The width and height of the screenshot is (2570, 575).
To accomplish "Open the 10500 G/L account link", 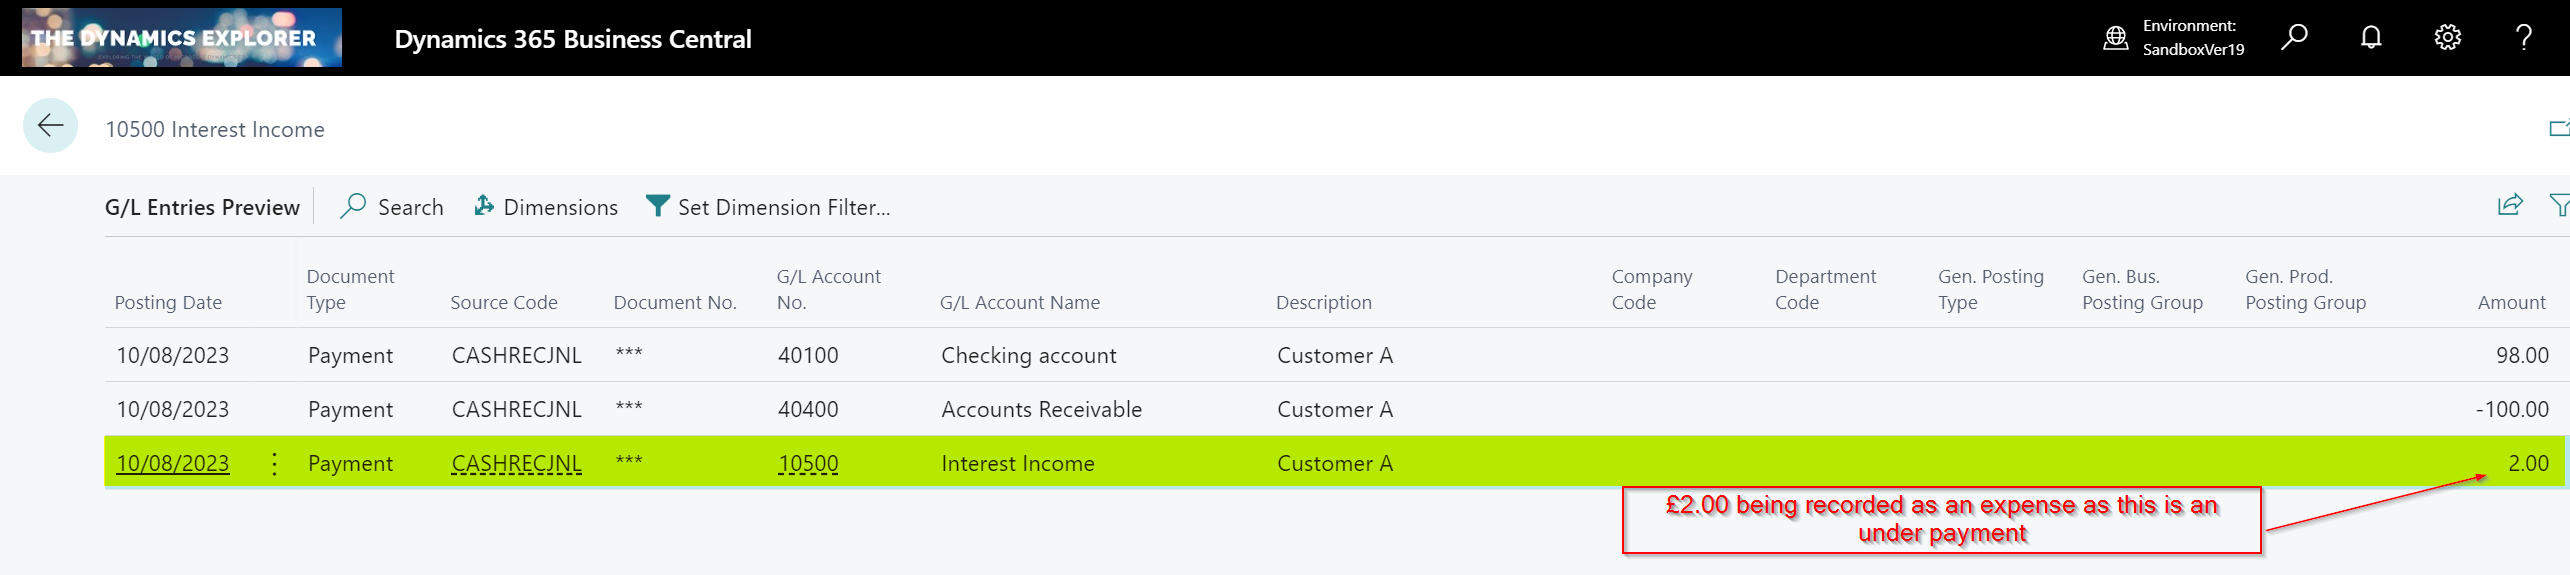I will pyautogui.click(x=808, y=463).
